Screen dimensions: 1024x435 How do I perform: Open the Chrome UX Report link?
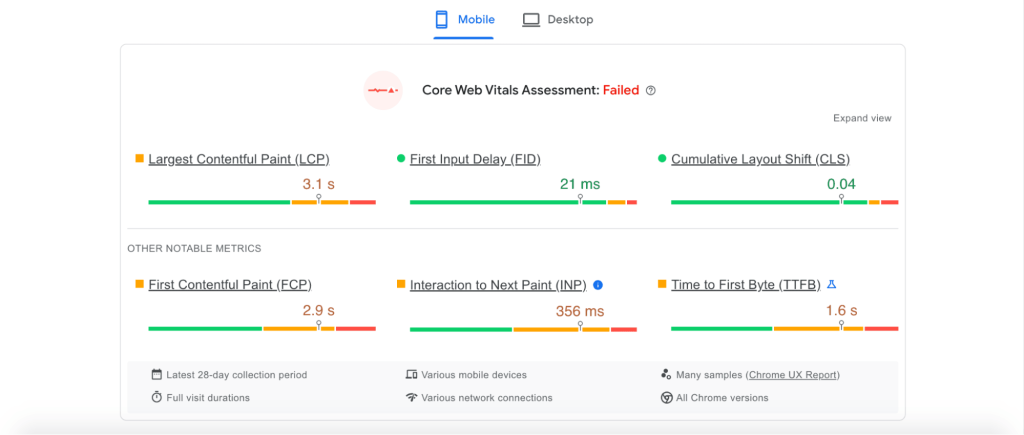(x=793, y=375)
